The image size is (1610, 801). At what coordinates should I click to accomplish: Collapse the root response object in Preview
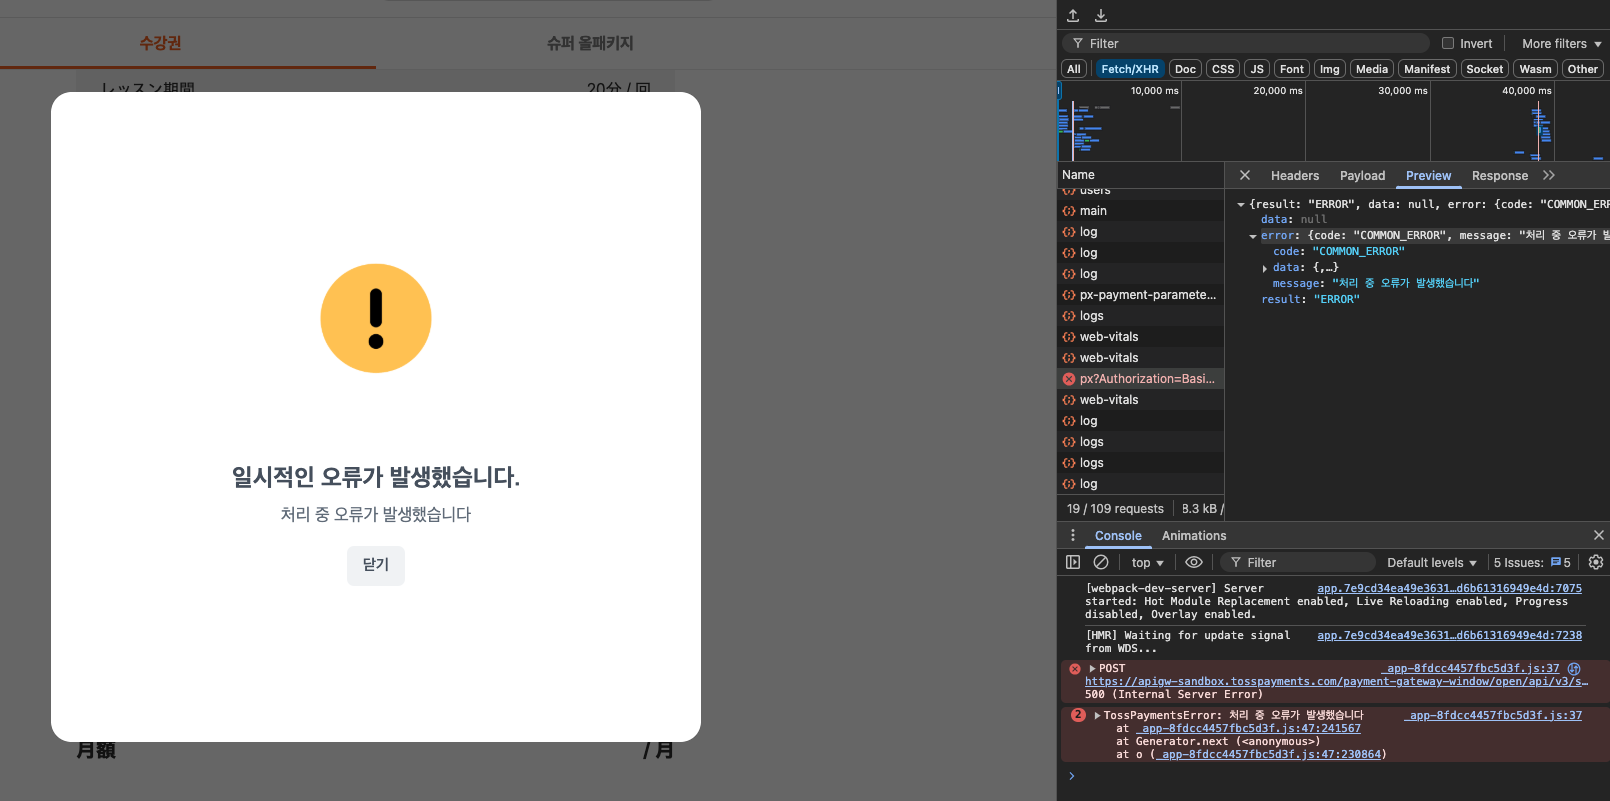point(1241,204)
